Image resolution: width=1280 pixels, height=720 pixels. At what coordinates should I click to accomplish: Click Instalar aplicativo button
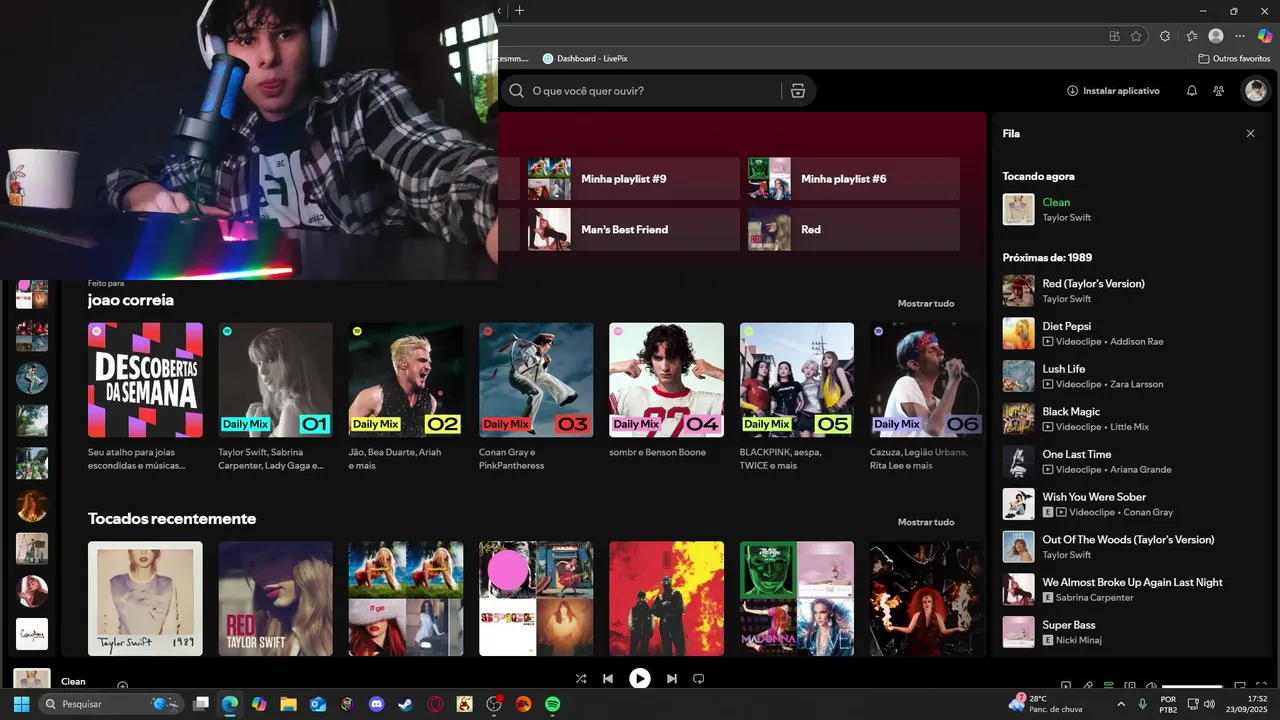tap(1113, 91)
